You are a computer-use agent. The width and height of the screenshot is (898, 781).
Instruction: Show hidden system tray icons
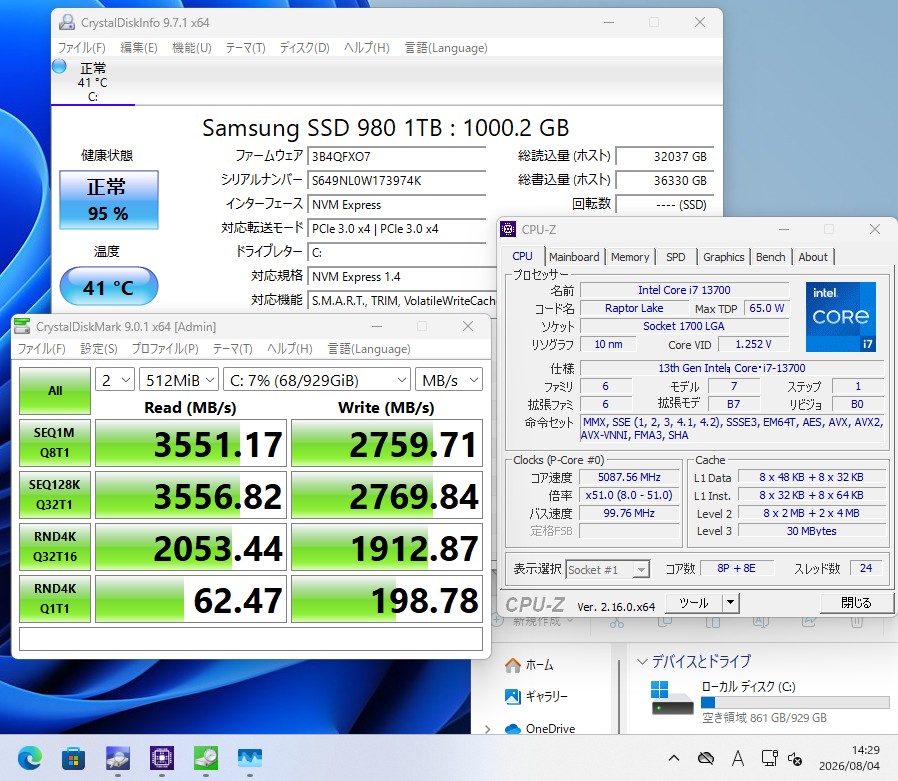(x=674, y=759)
